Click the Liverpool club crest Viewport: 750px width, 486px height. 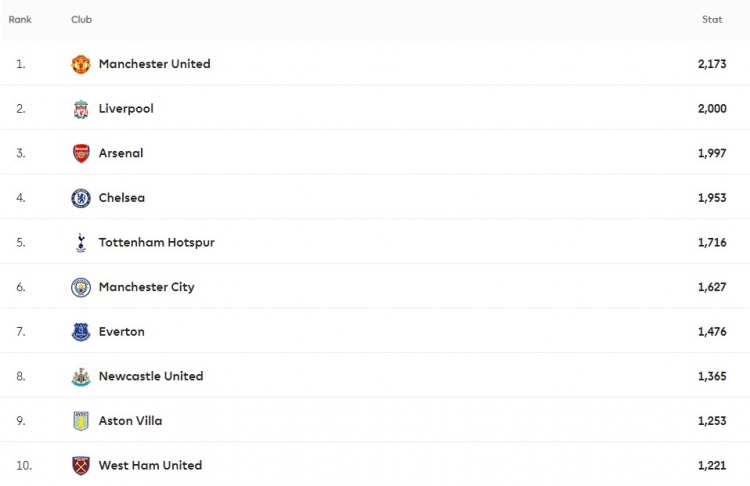click(x=81, y=109)
